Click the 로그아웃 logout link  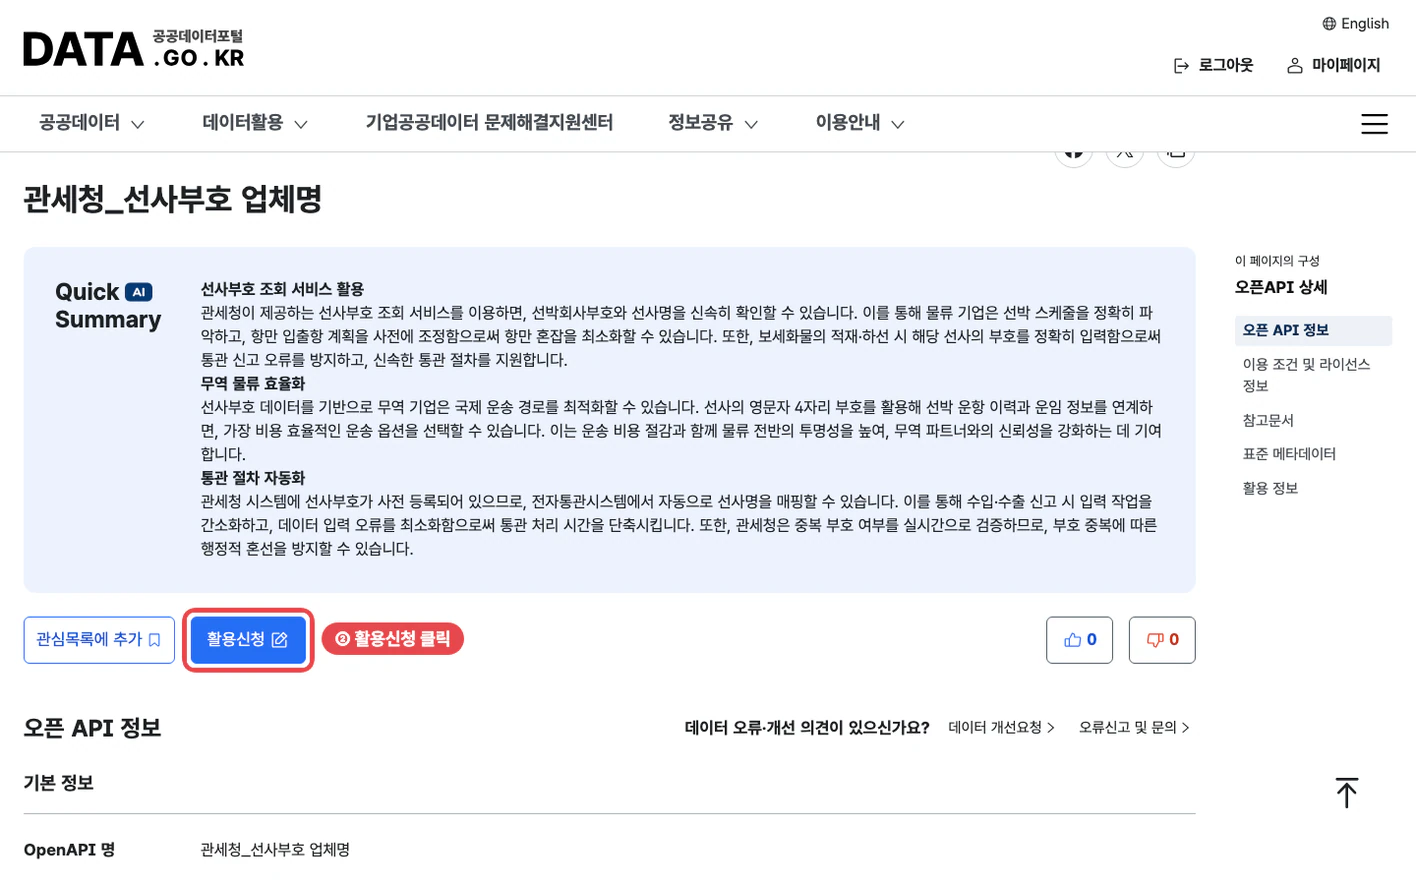click(1213, 65)
